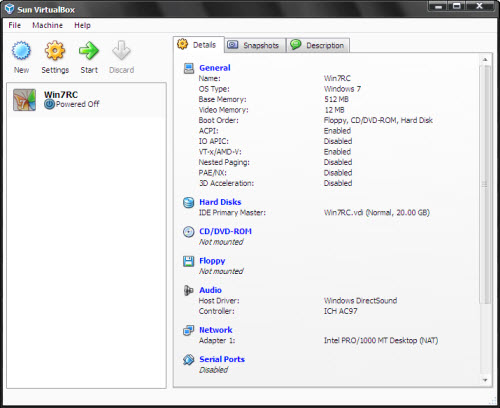Click the Powered Off status icon

coord(49,104)
